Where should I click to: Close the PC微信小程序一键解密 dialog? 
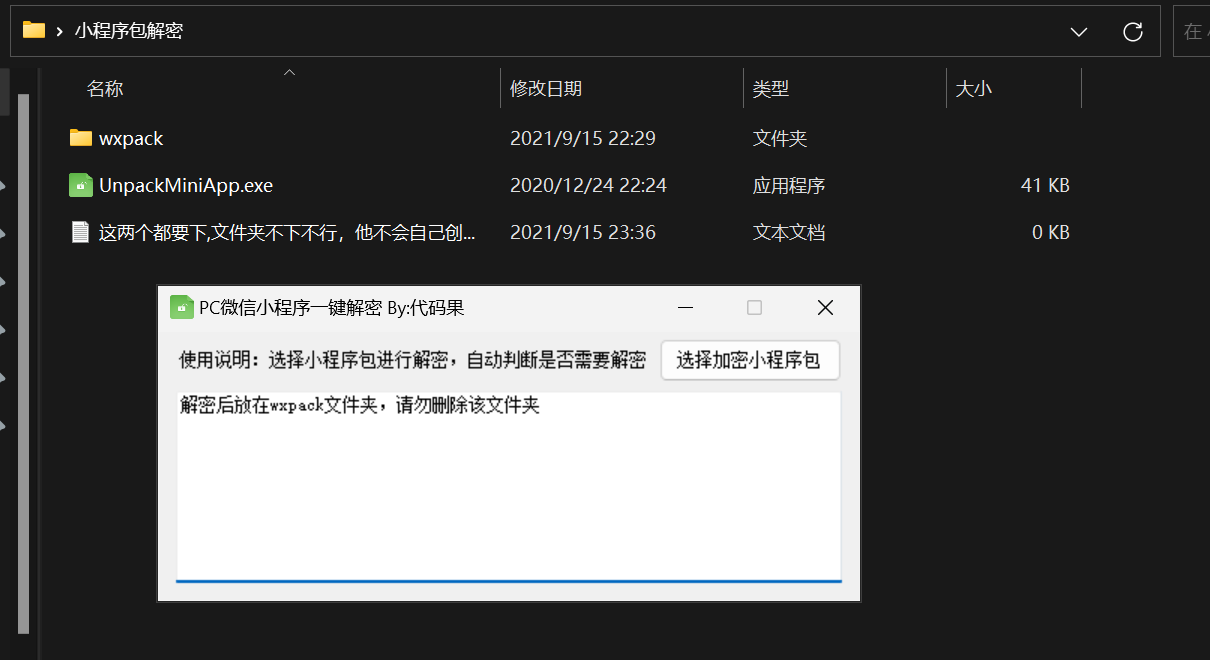(x=825, y=308)
